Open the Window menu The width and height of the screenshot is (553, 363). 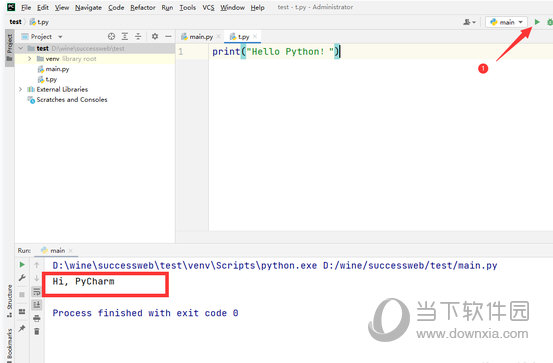[x=232, y=7]
